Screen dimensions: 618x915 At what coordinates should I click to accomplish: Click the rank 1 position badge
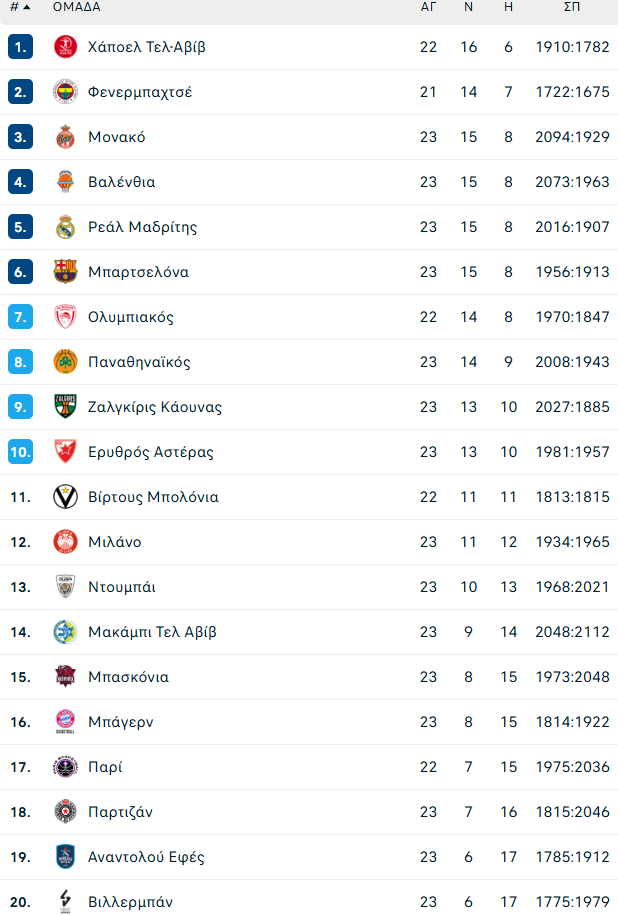pyautogui.click(x=21, y=47)
